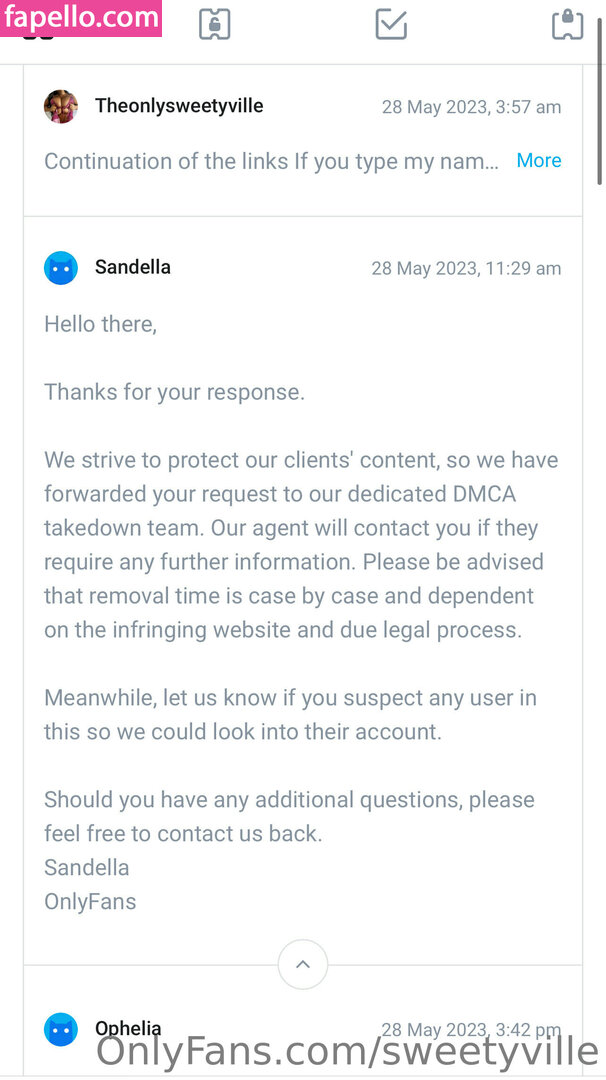Viewport: 606px width, 1080px height.
Task: Expand the truncated message with More
Action: pos(538,161)
